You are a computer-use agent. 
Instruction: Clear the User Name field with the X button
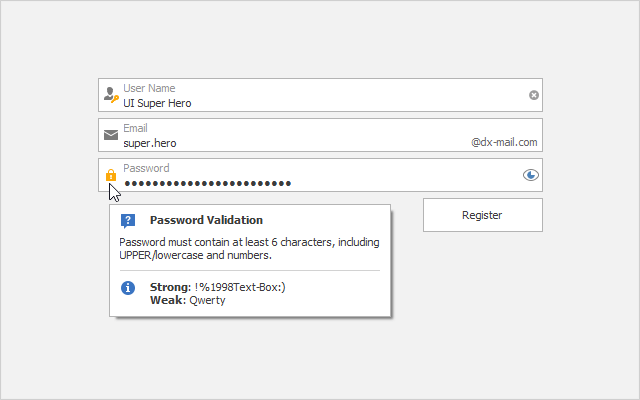(x=534, y=95)
